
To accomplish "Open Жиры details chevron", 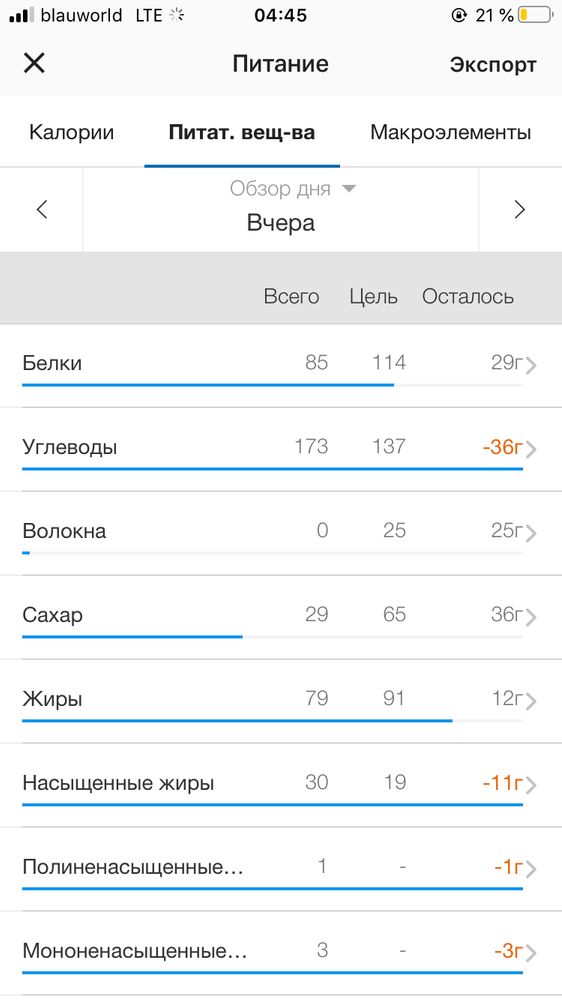I will tap(531, 702).
